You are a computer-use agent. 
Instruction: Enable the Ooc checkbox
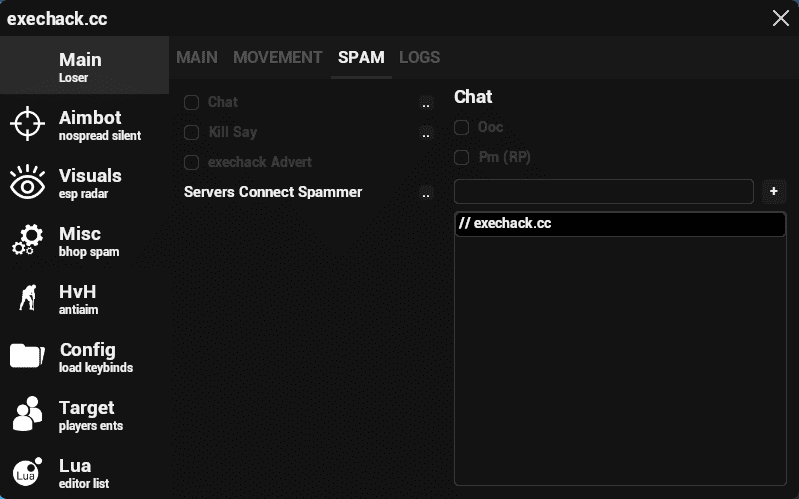[462, 127]
